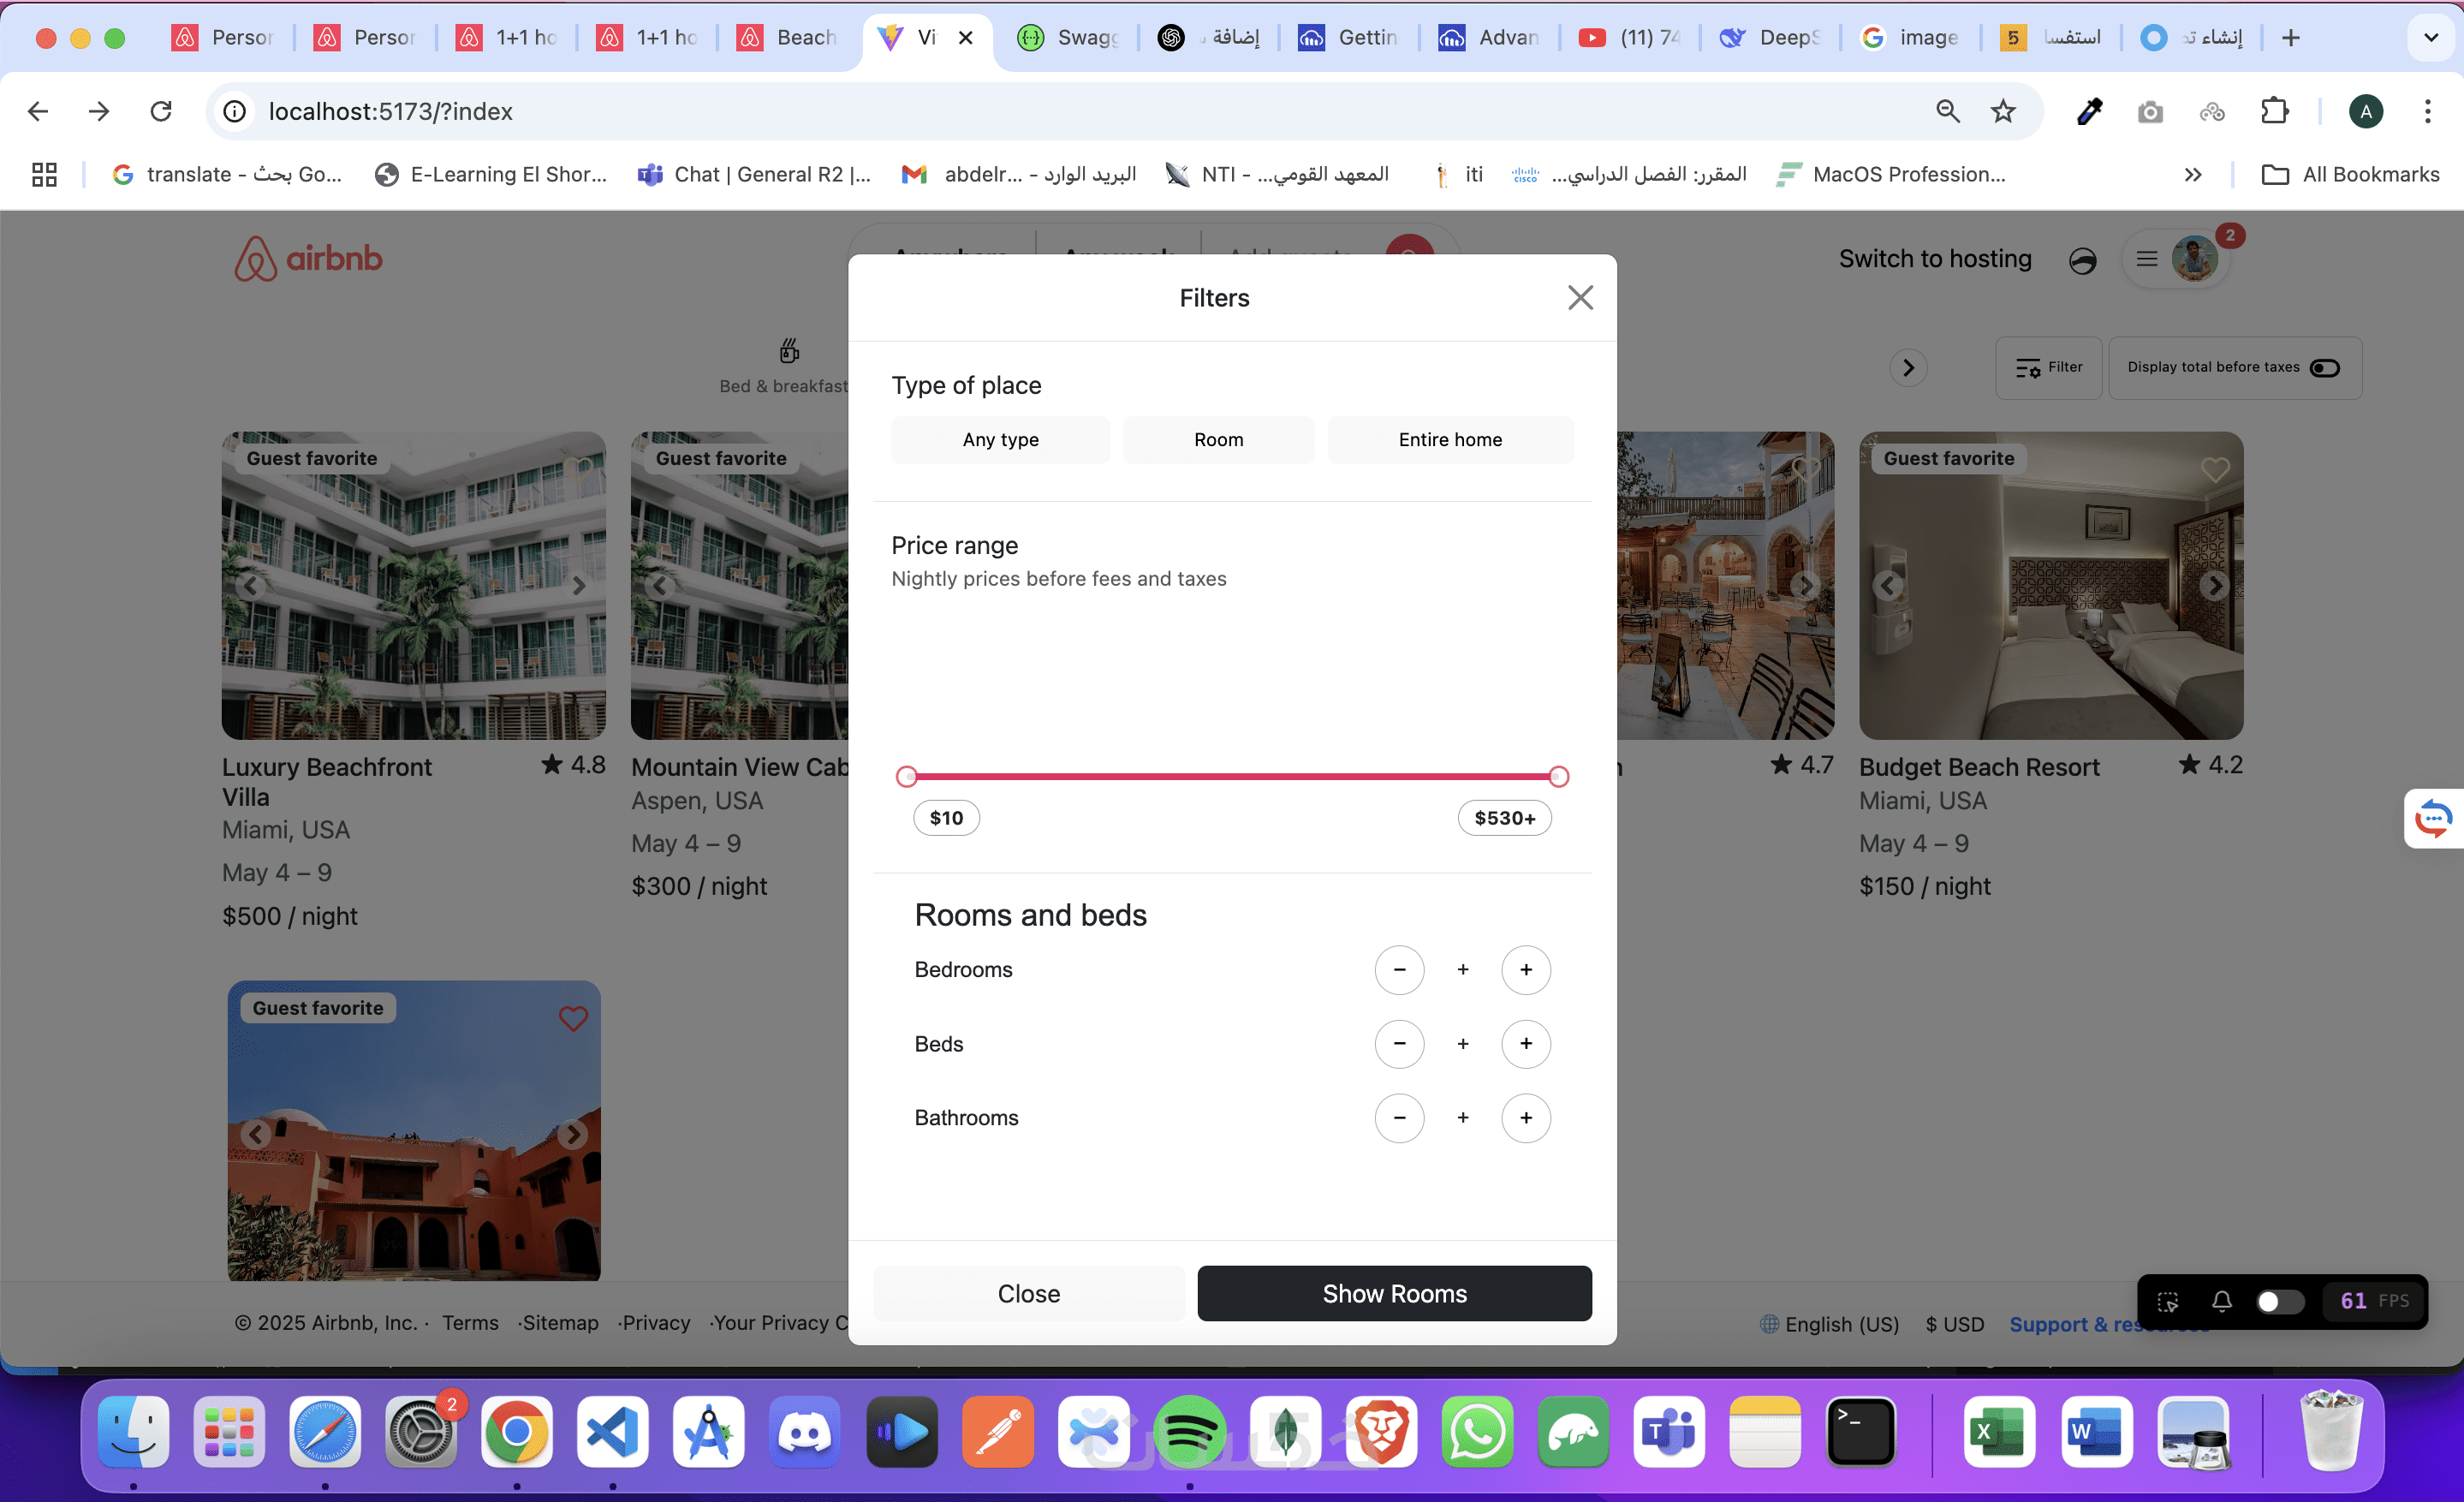This screenshot has width=2464, height=1502.
Task: Increase Bedrooms with the plus button
Action: point(1525,970)
